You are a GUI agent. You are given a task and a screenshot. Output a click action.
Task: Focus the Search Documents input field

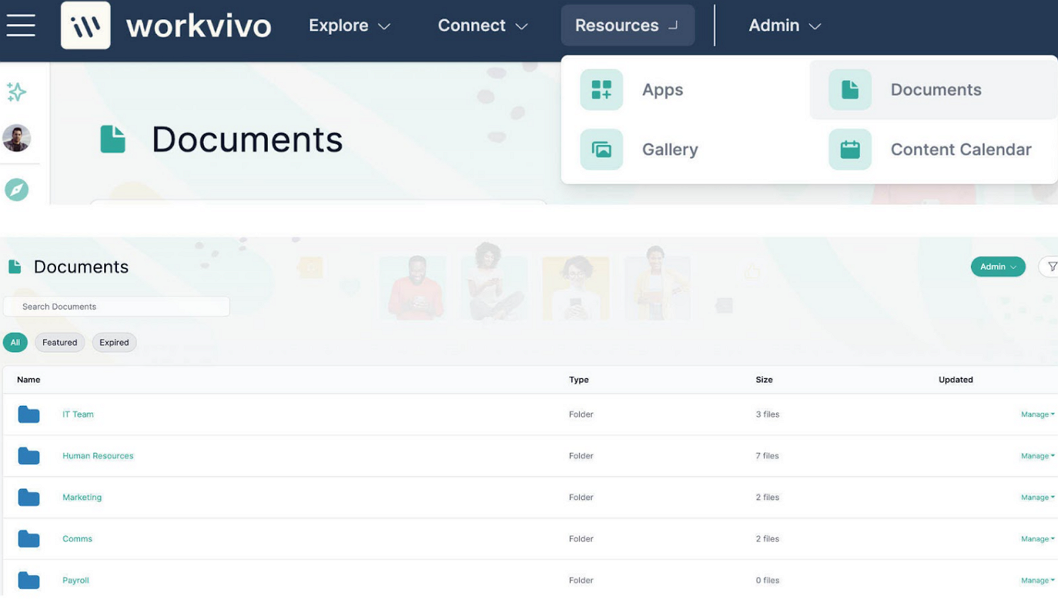coord(117,306)
